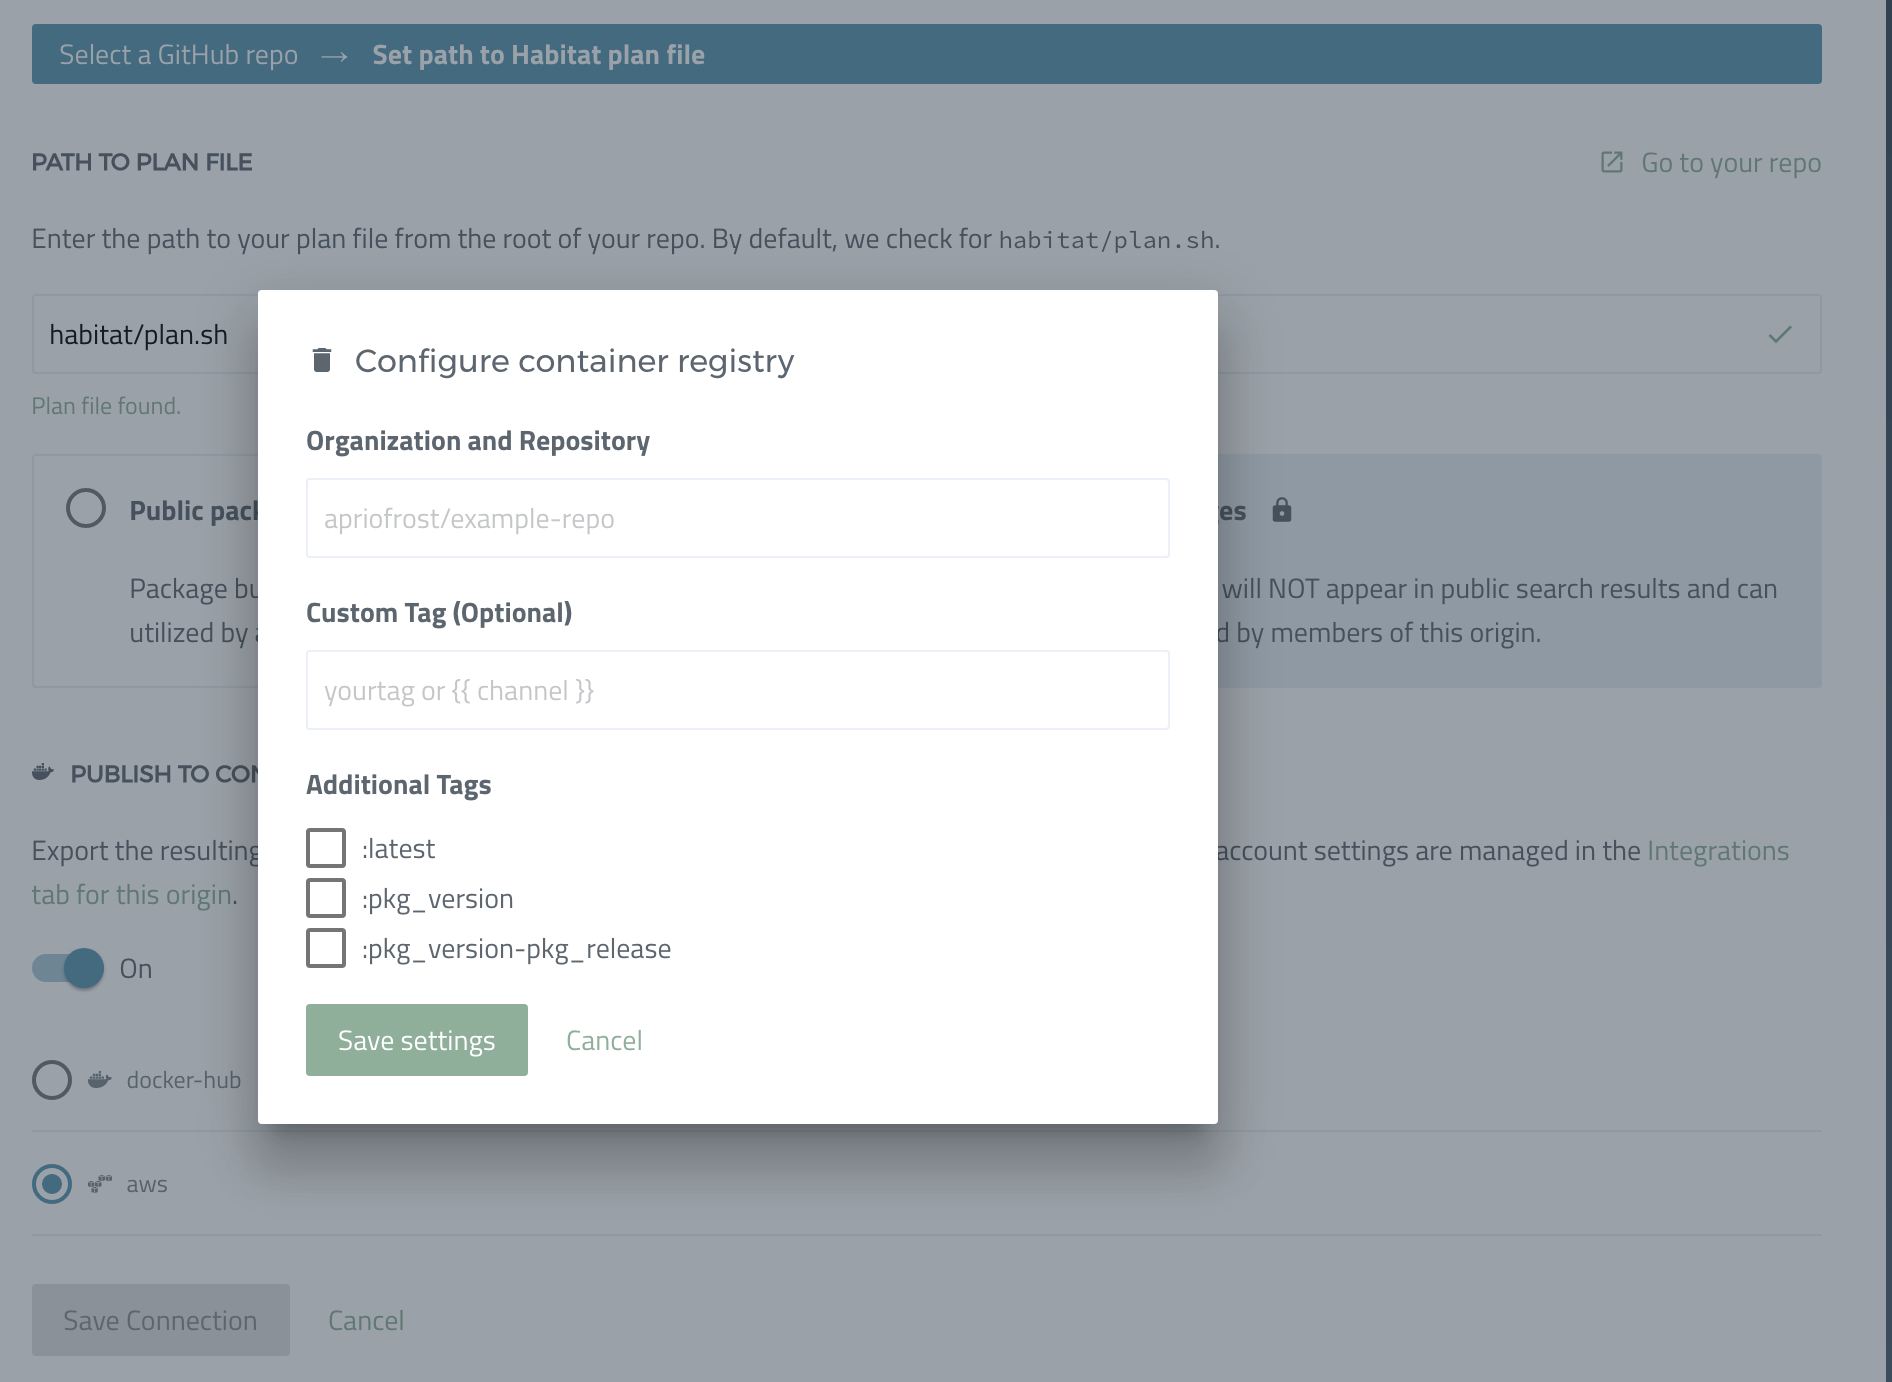Click the Set path to Habitat plan file step

click(x=539, y=54)
